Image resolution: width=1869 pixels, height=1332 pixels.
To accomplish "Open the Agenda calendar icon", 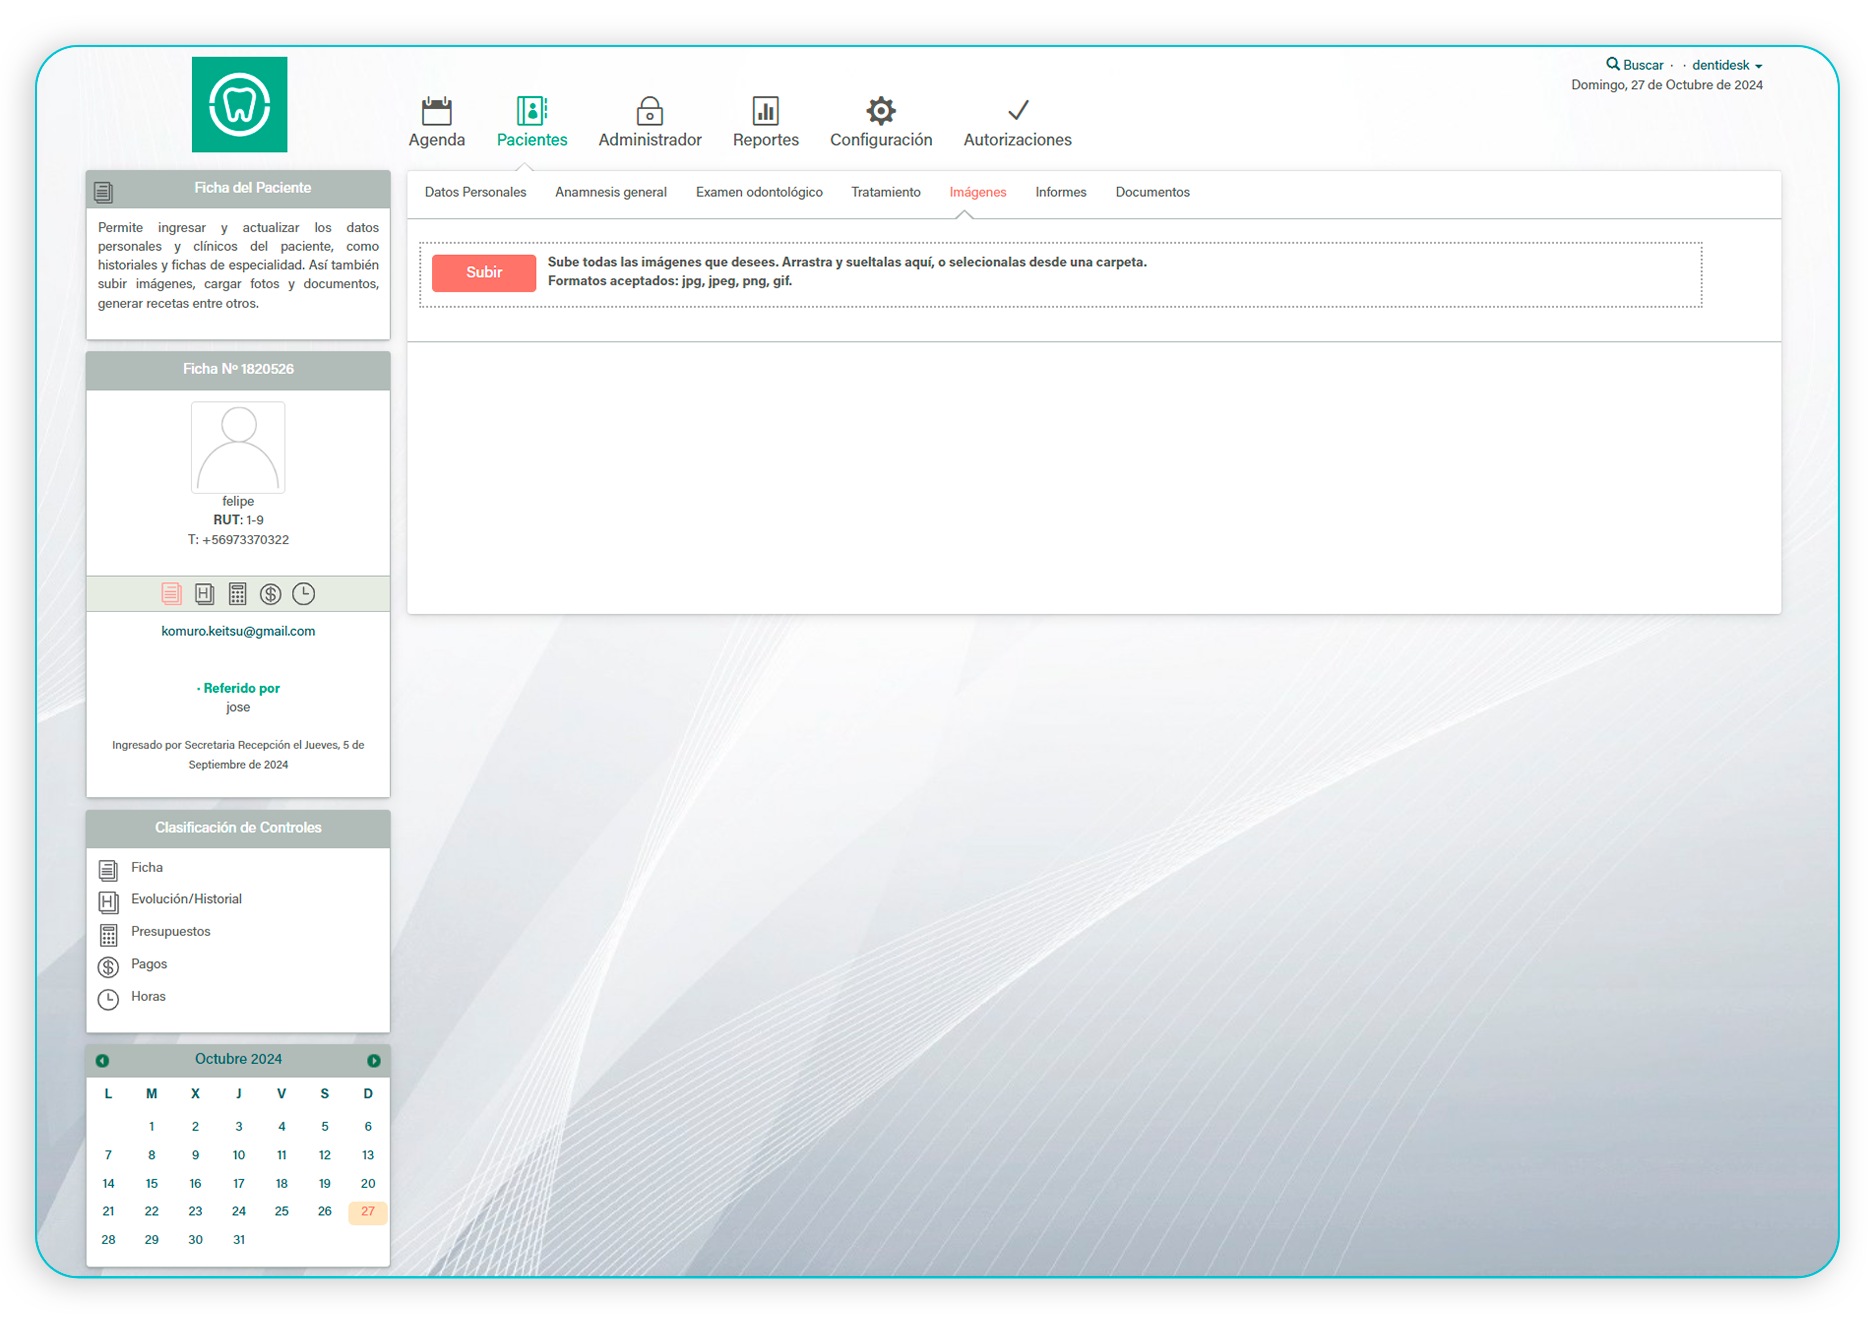I will (437, 110).
